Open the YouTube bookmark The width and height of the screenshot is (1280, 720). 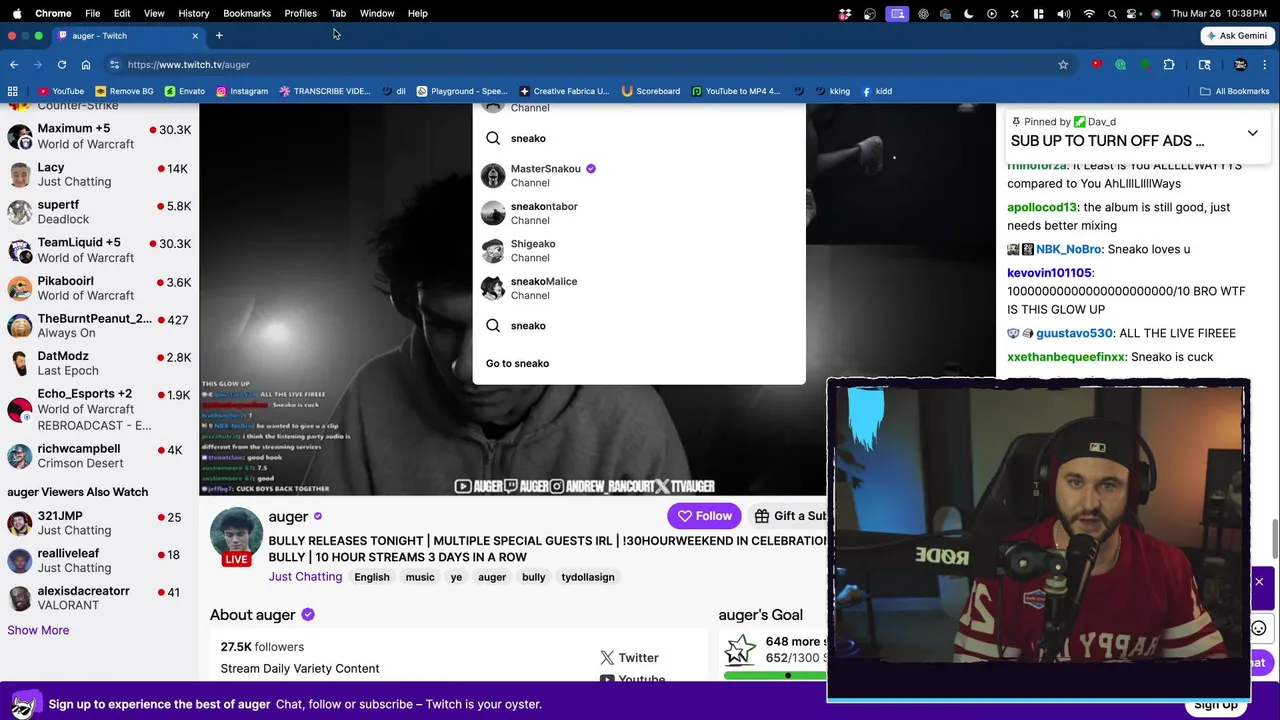61,91
